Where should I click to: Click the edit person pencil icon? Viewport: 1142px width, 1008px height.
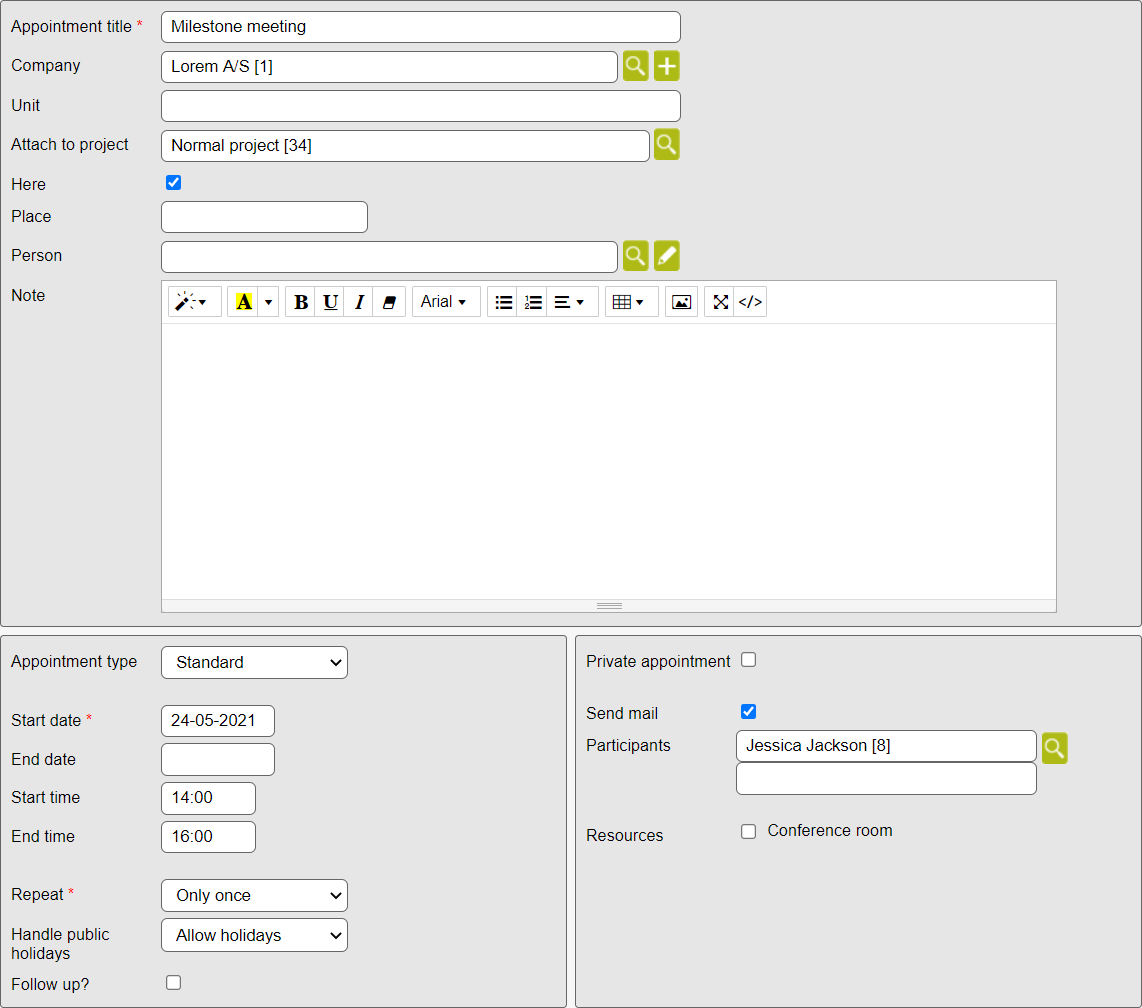click(666, 256)
